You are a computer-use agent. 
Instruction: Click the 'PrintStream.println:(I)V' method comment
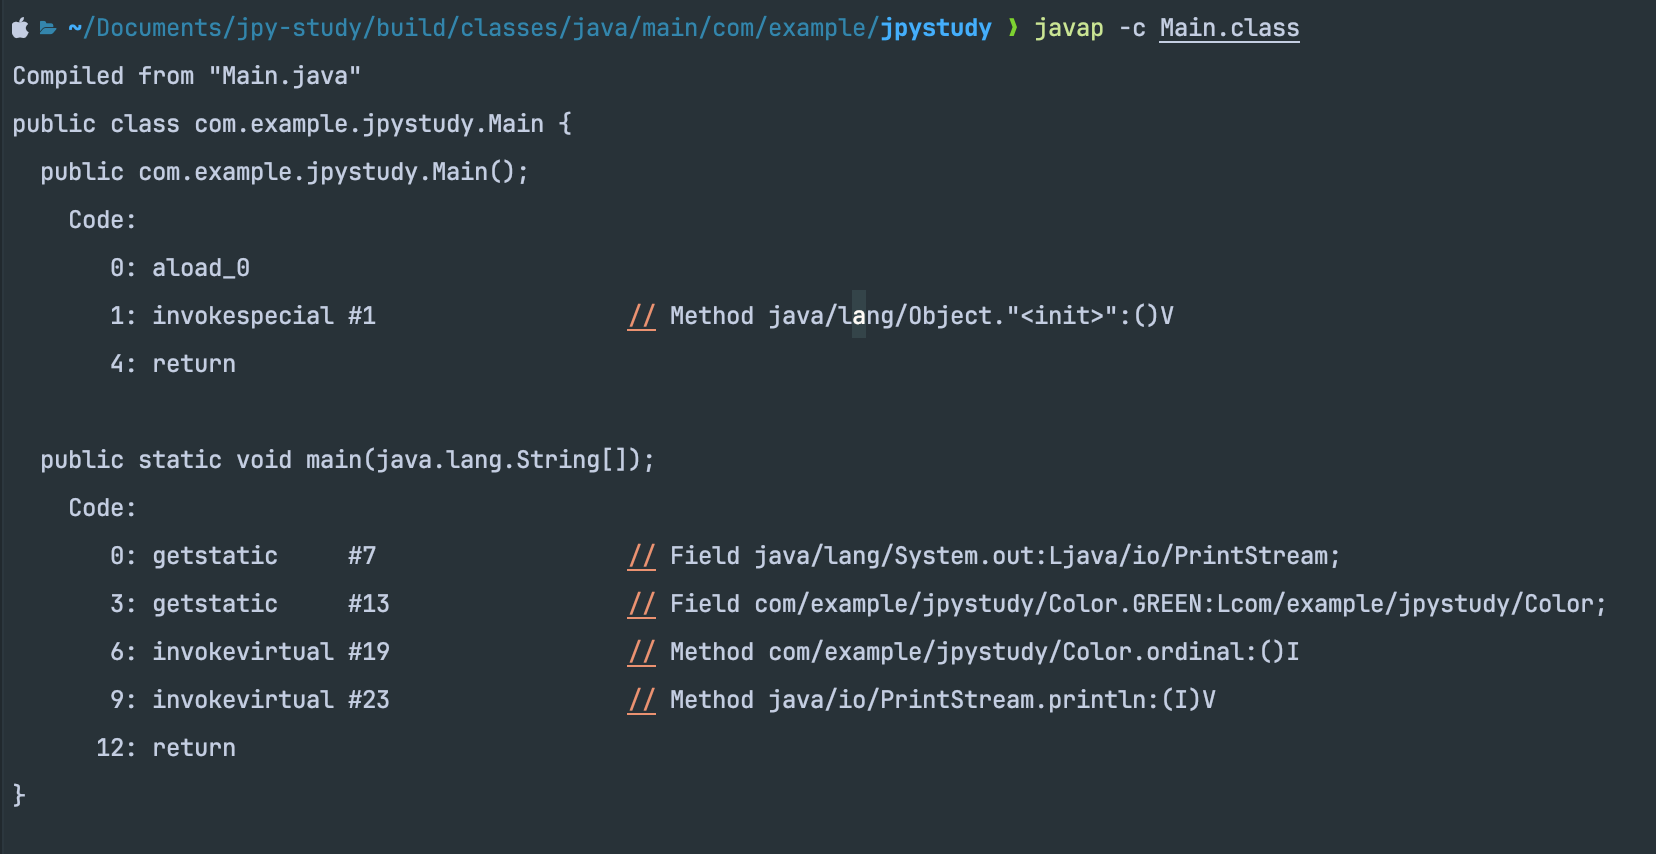(x=942, y=700)
